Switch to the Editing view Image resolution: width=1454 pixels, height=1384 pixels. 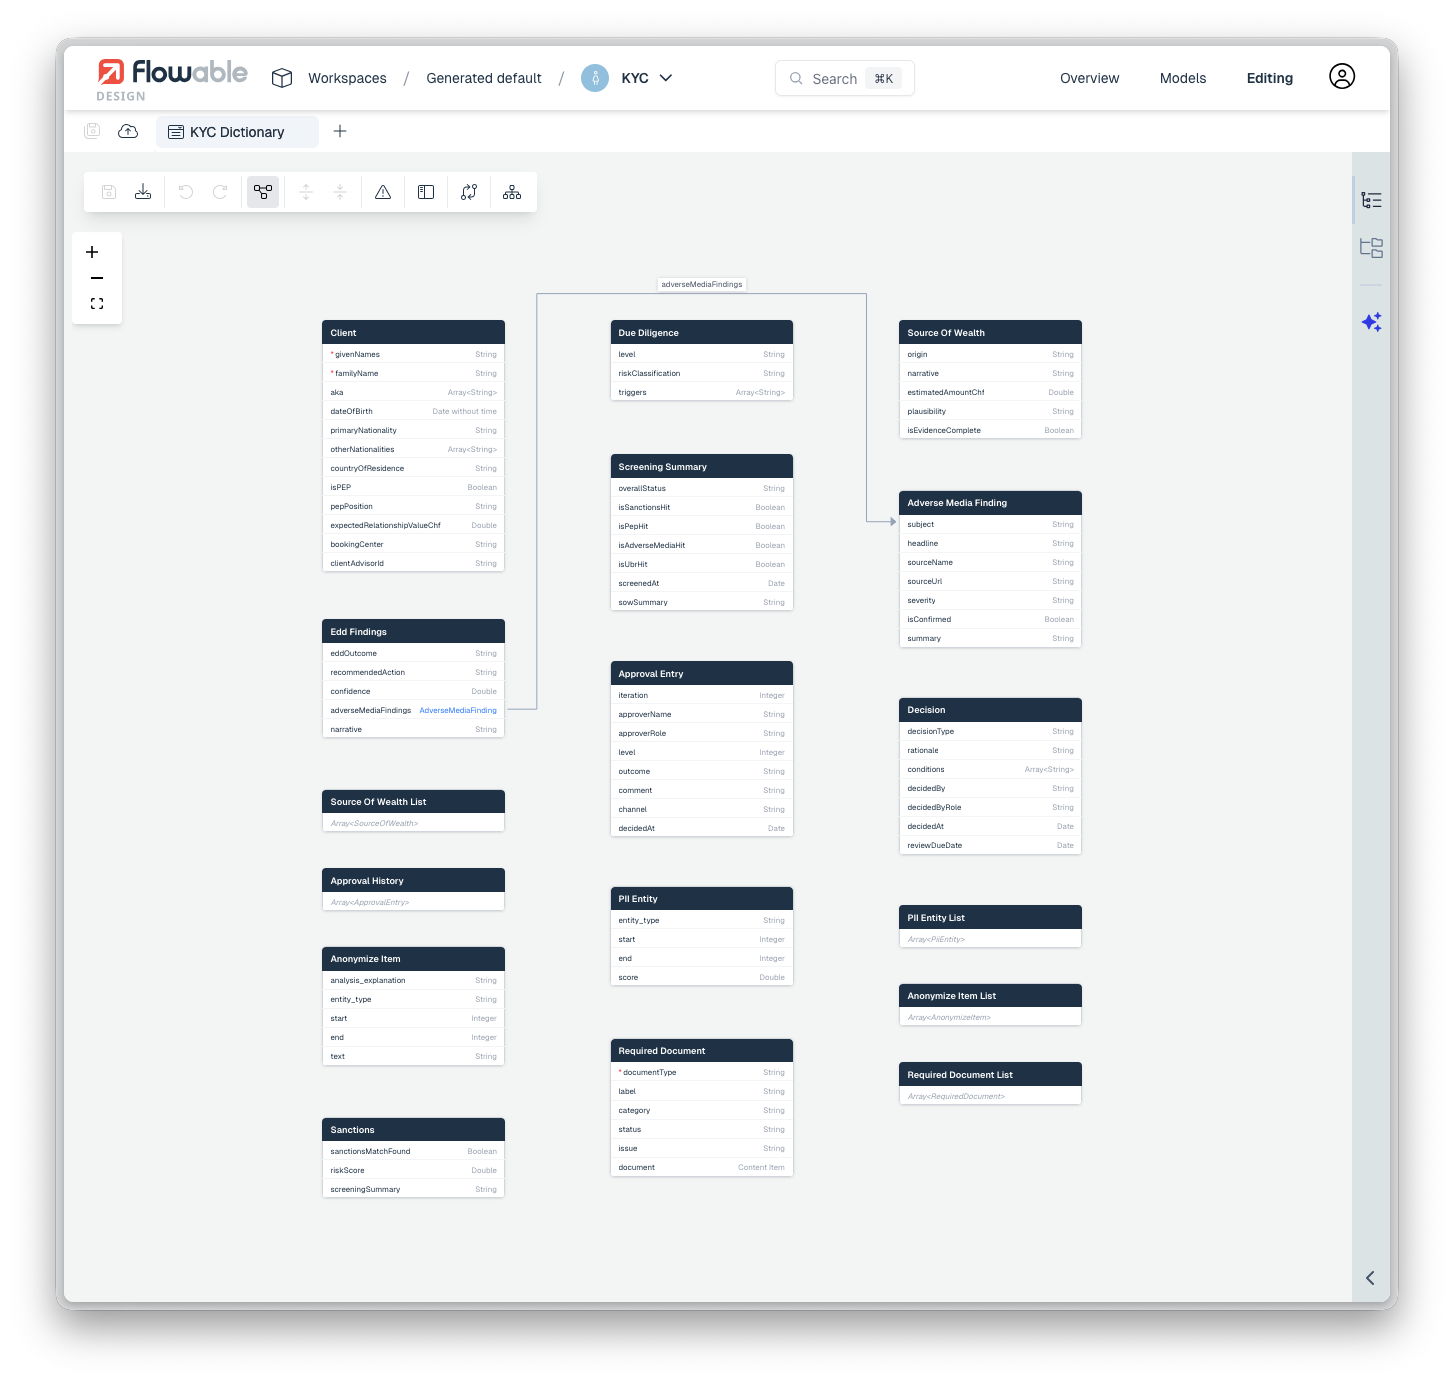coord(1270,78)
